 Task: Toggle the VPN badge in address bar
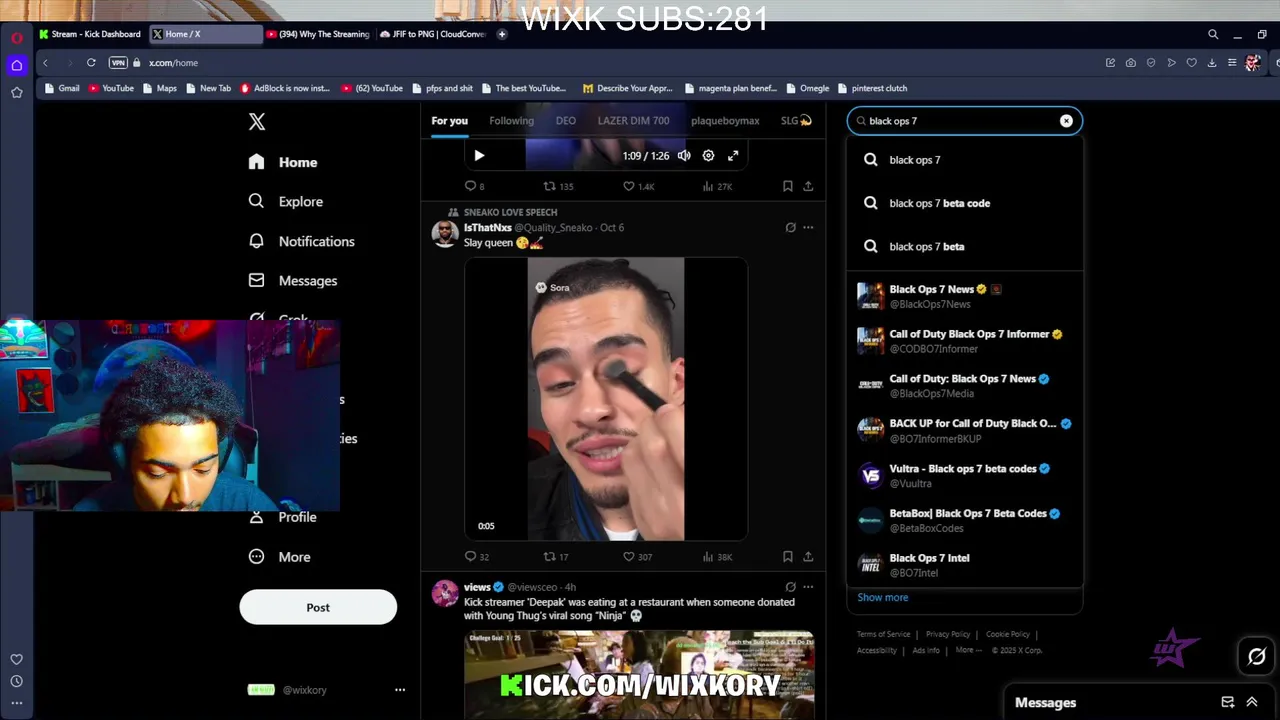118,62
